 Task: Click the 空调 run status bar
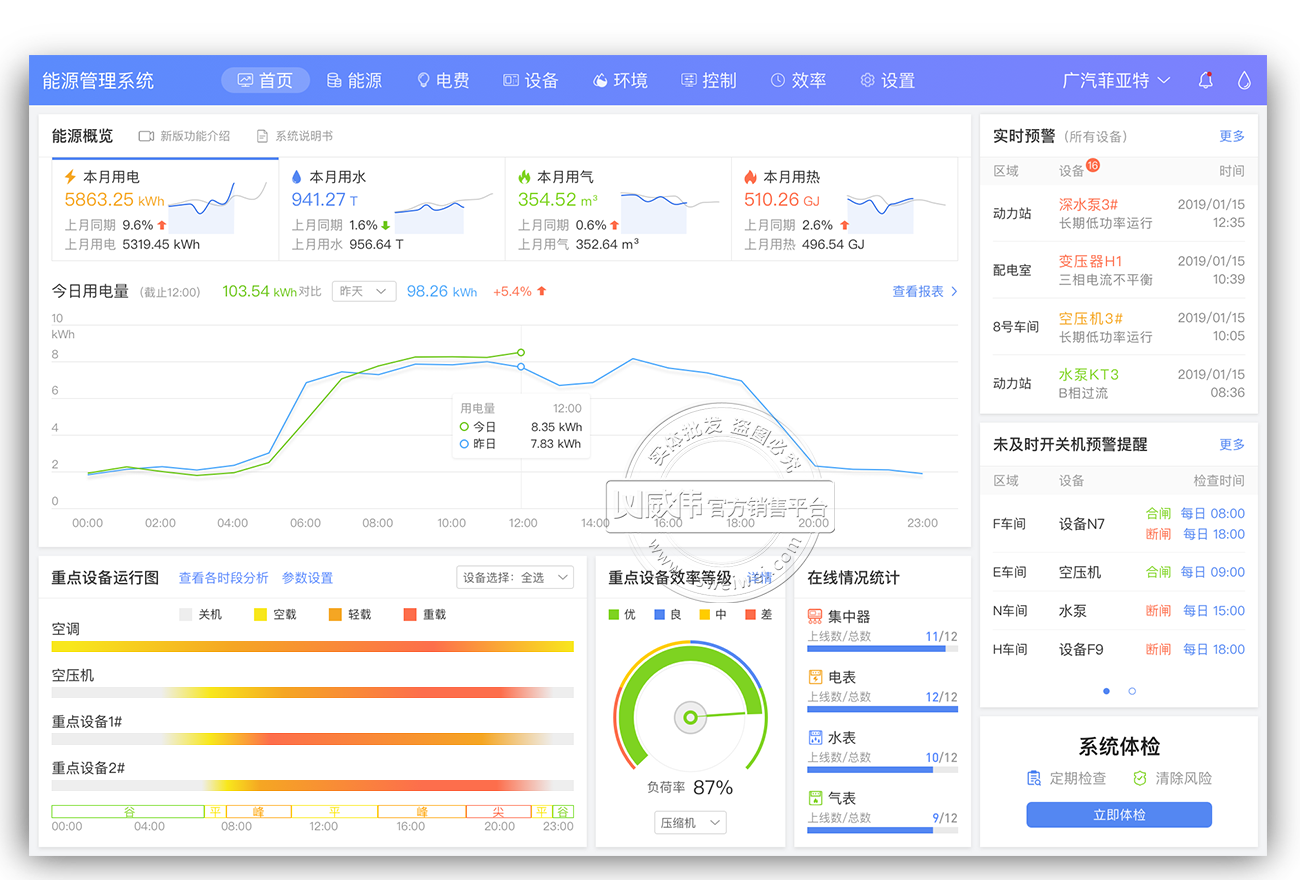[x=313, y=646]
